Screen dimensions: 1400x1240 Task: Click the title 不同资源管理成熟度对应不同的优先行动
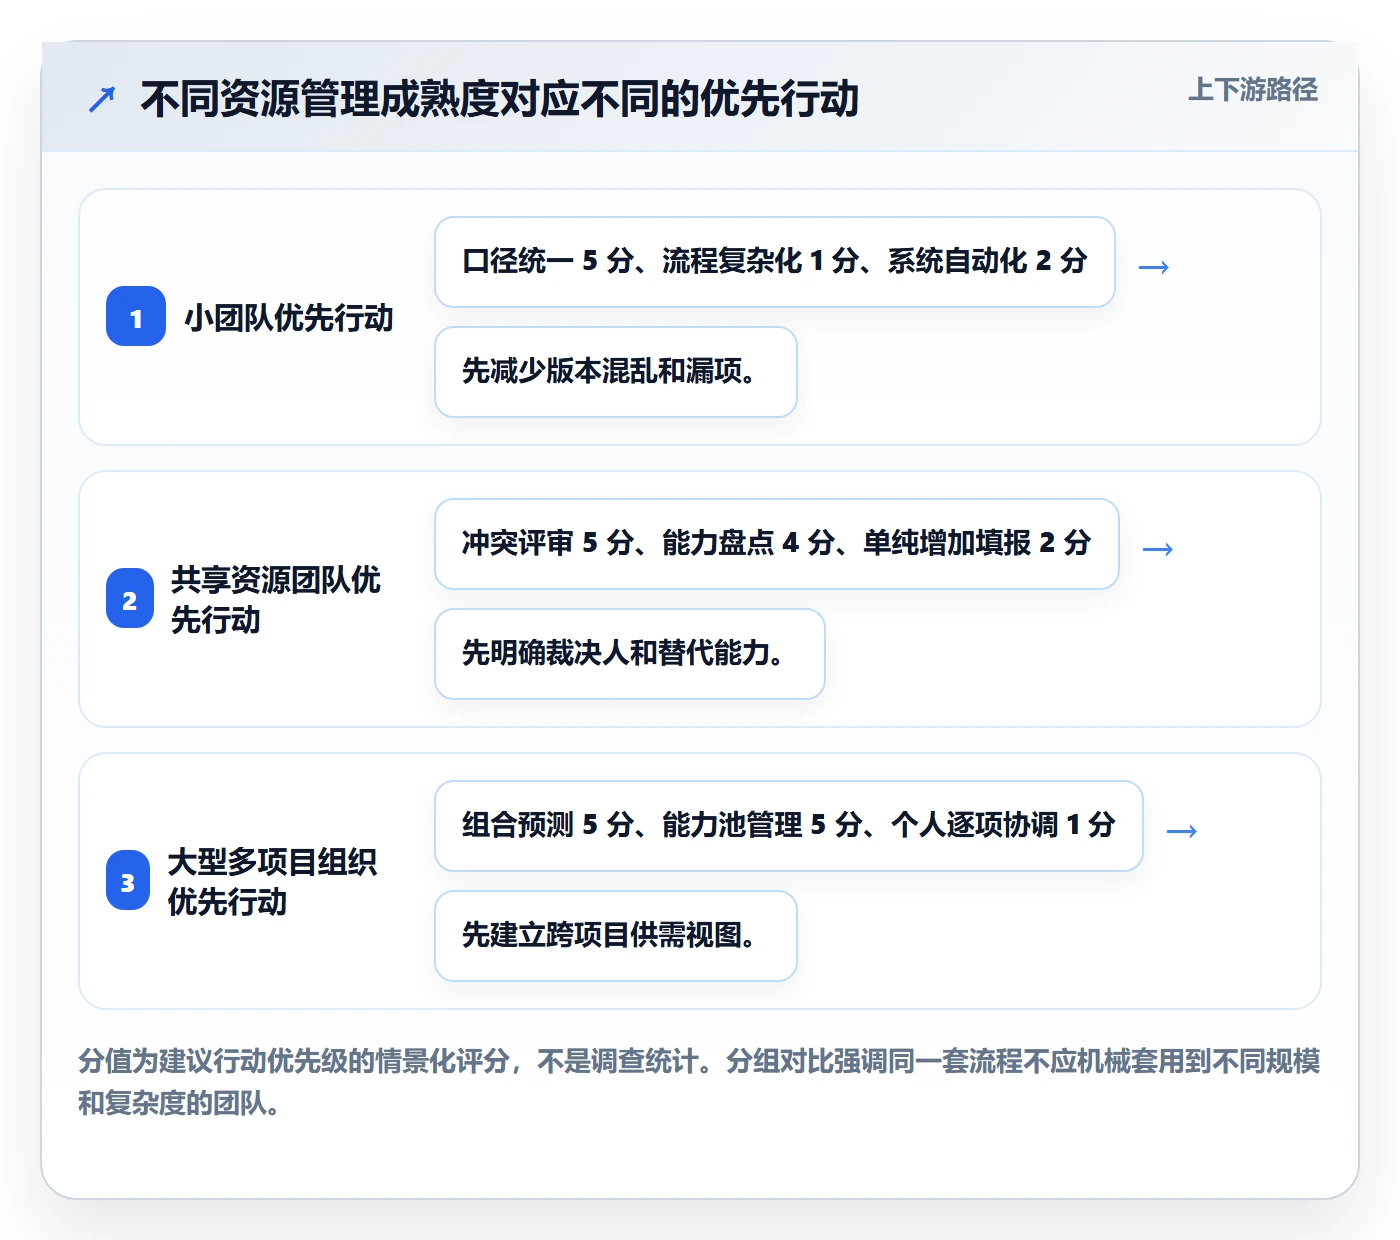(x=500, y=99)
